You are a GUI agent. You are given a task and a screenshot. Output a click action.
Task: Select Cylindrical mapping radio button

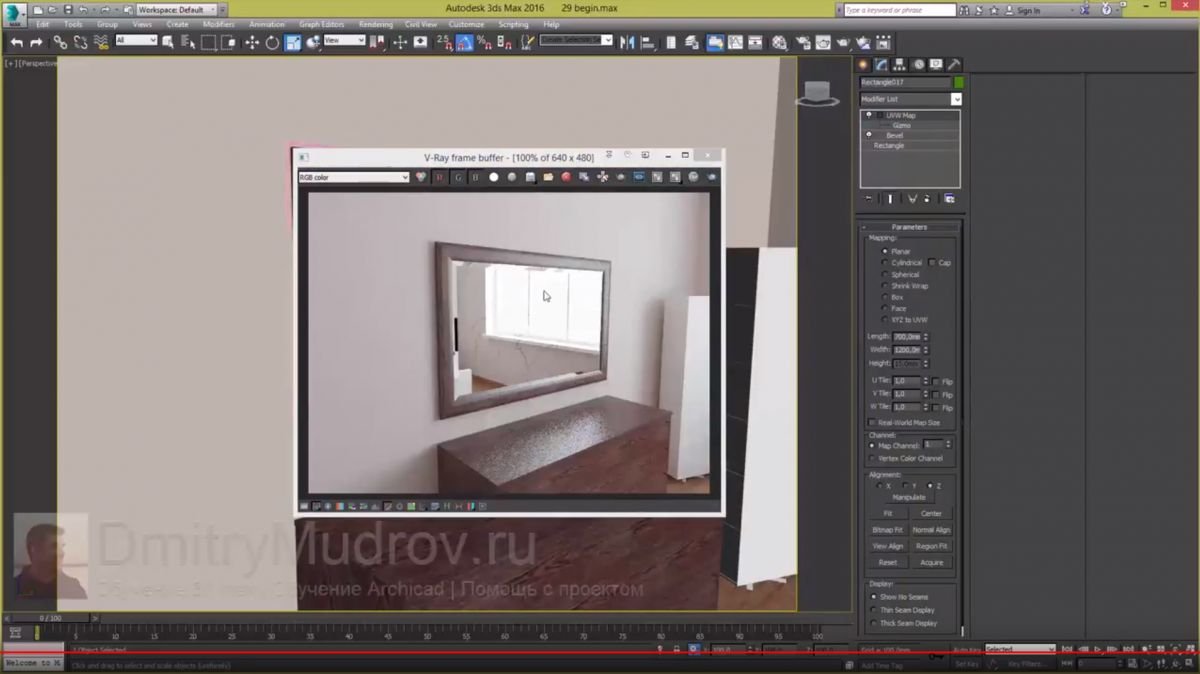point(885,263)
